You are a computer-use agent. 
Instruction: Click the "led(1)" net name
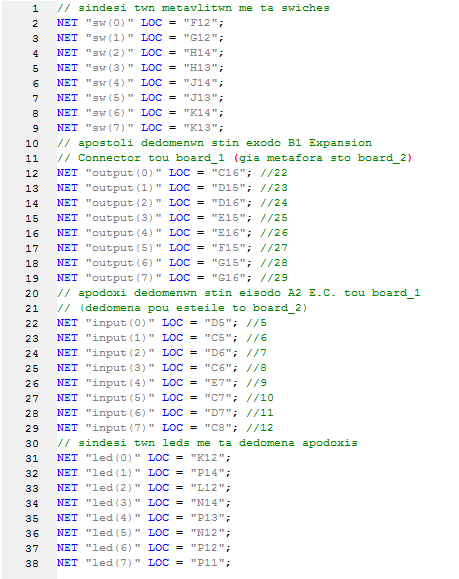pos(113,473)
